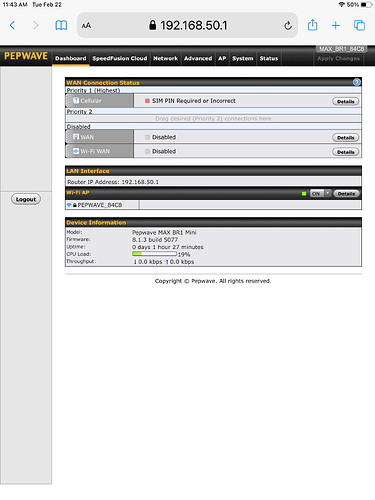375x500 pixels.
Task: Open Details for the Wi-Fi WAN connection
Action: (346, 152)
